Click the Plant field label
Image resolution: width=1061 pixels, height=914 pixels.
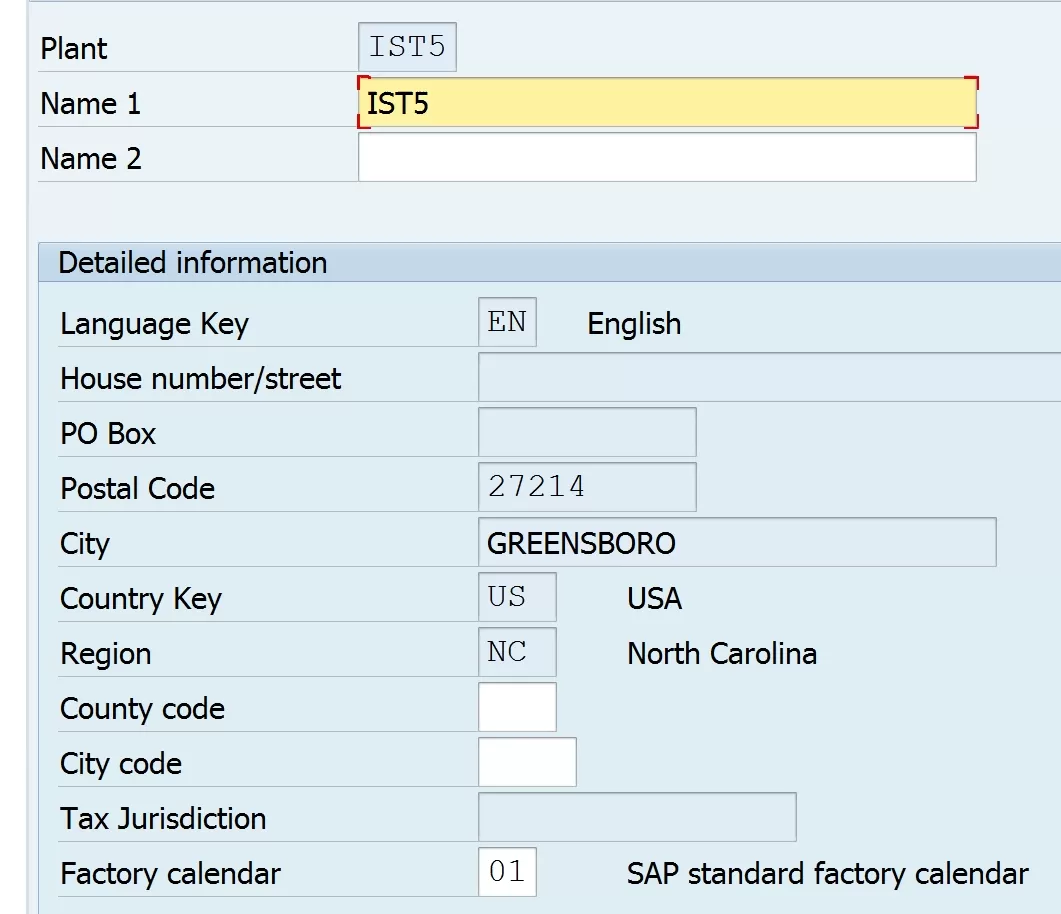(x=74, y=49)
